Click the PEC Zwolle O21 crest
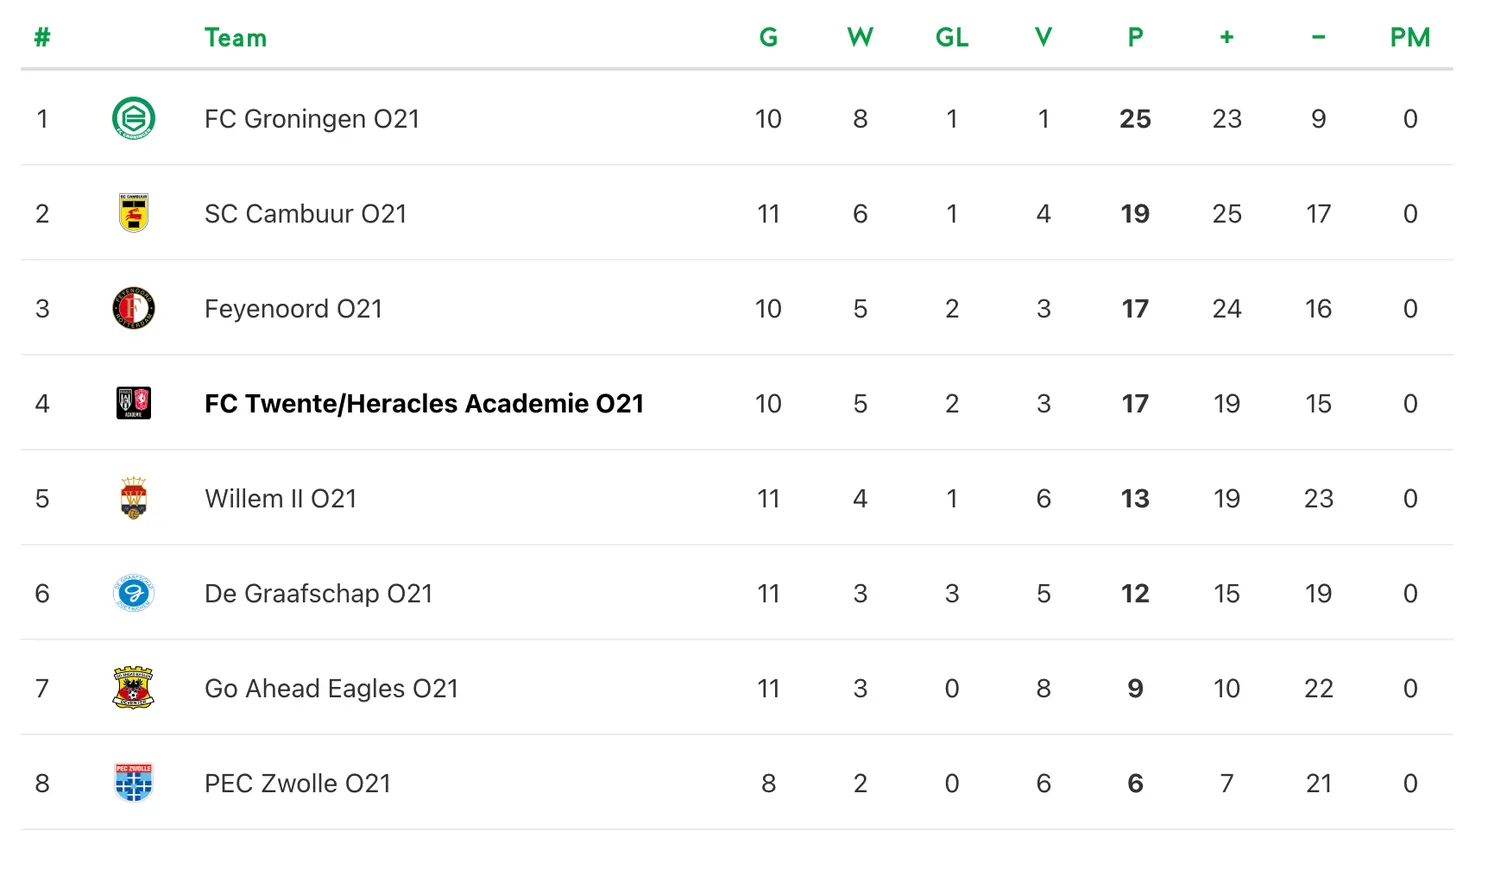 click(133, 783)
